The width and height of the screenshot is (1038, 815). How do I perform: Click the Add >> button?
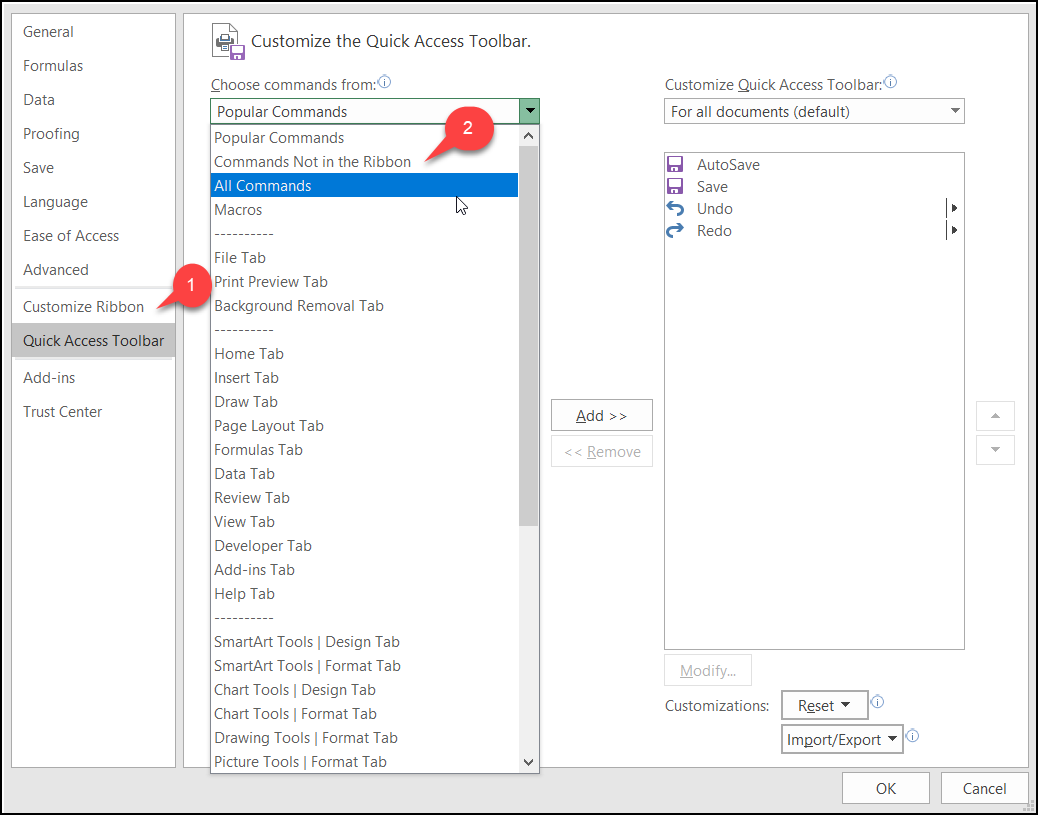pyautogui.click(x=601, y=416)
